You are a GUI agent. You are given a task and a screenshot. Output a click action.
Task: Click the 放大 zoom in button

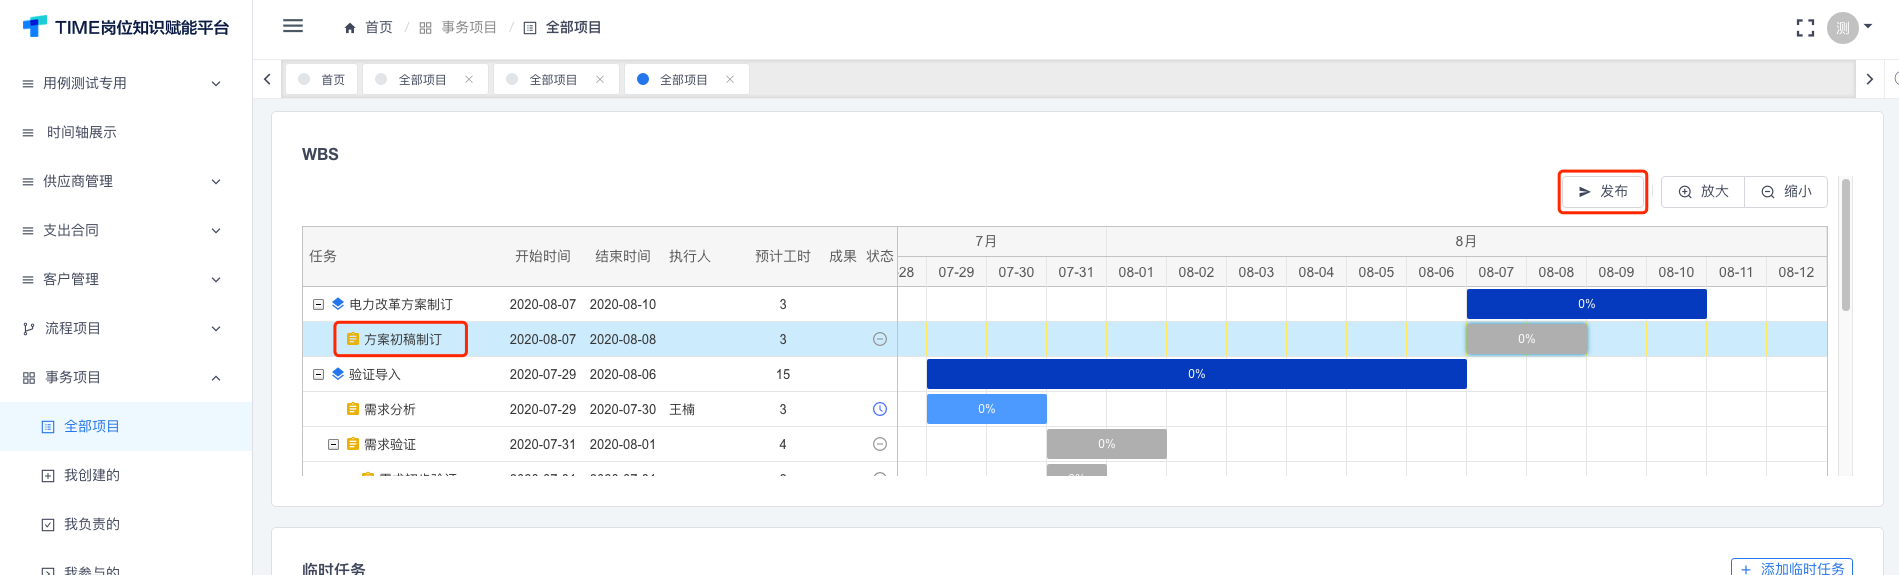1703,192
